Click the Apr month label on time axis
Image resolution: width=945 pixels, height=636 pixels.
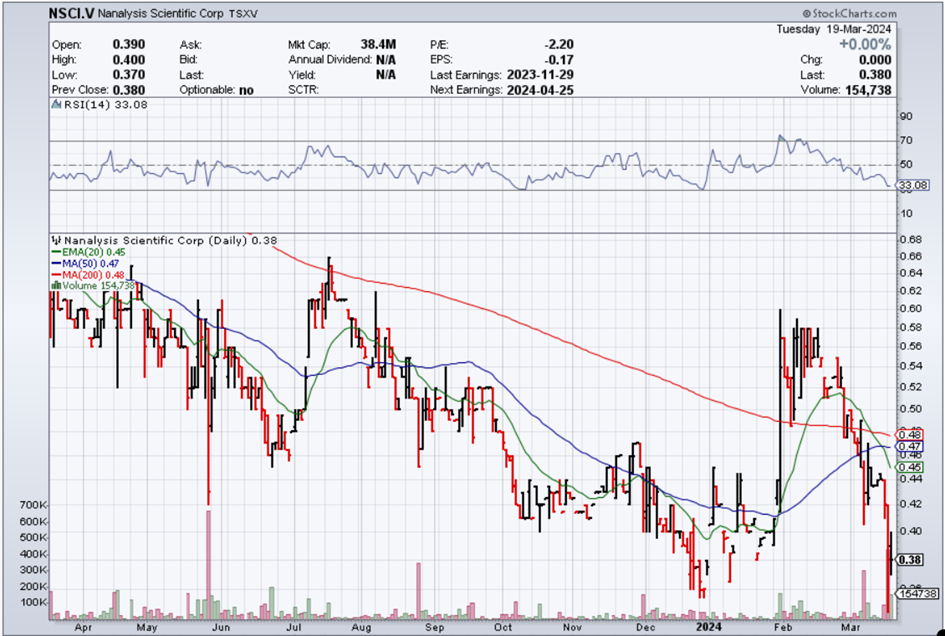coord(85,627)
